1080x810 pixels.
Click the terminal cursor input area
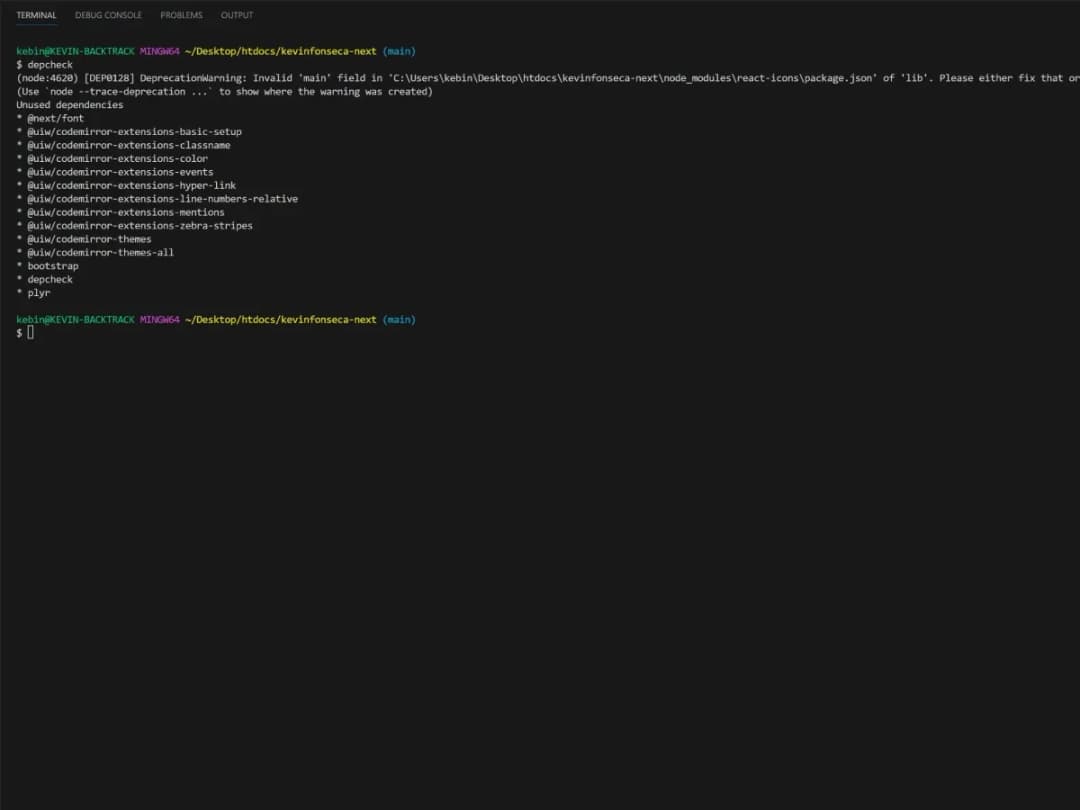30,332
